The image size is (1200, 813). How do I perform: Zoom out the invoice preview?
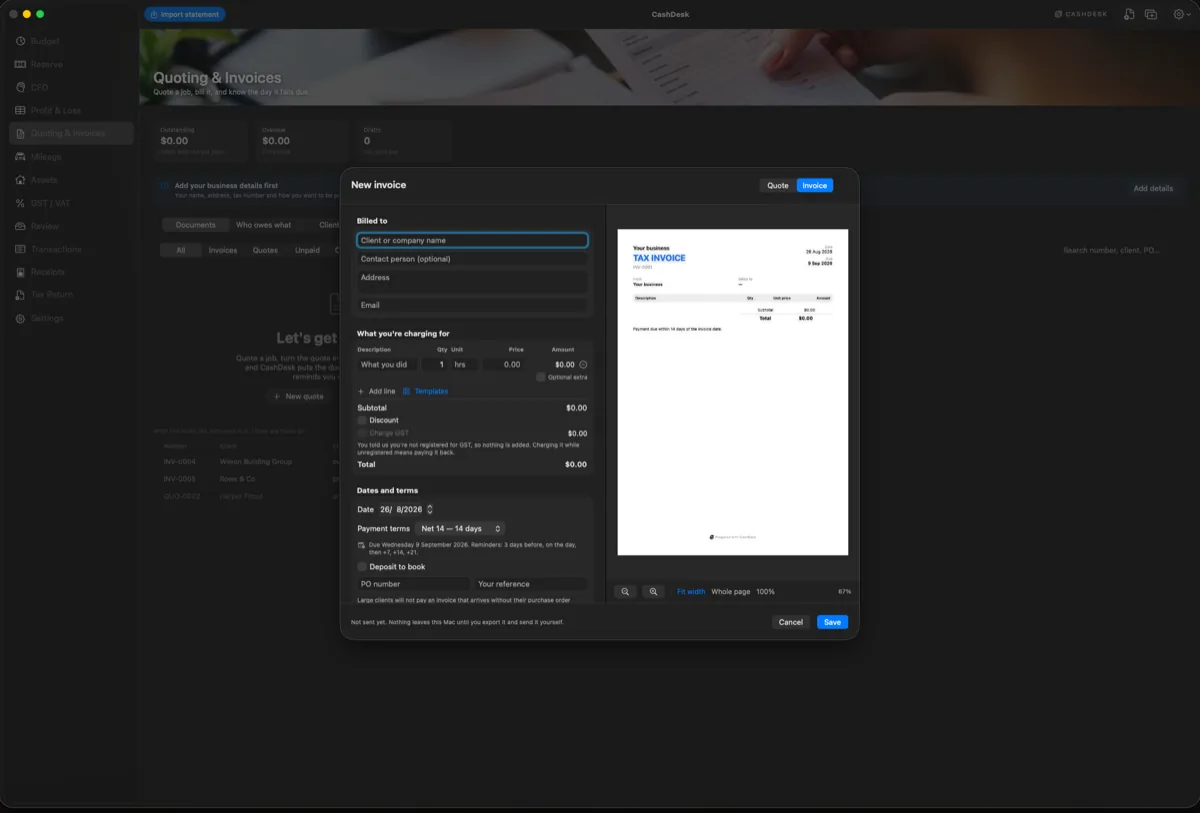point(625,592)
